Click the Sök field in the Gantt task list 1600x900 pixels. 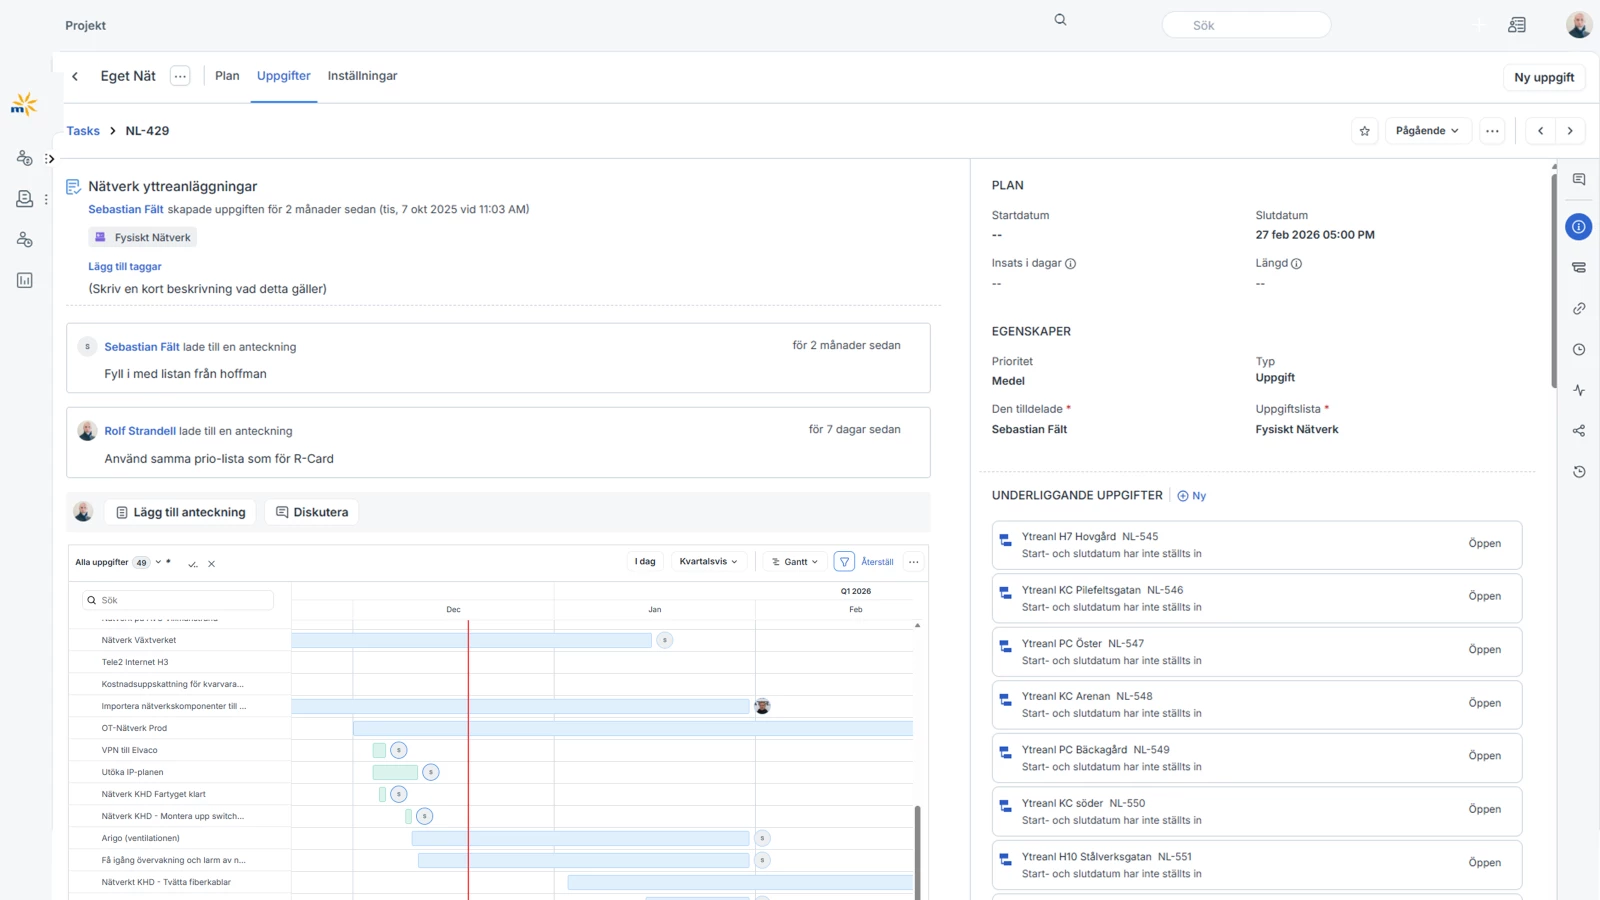(x=178, y=600)
